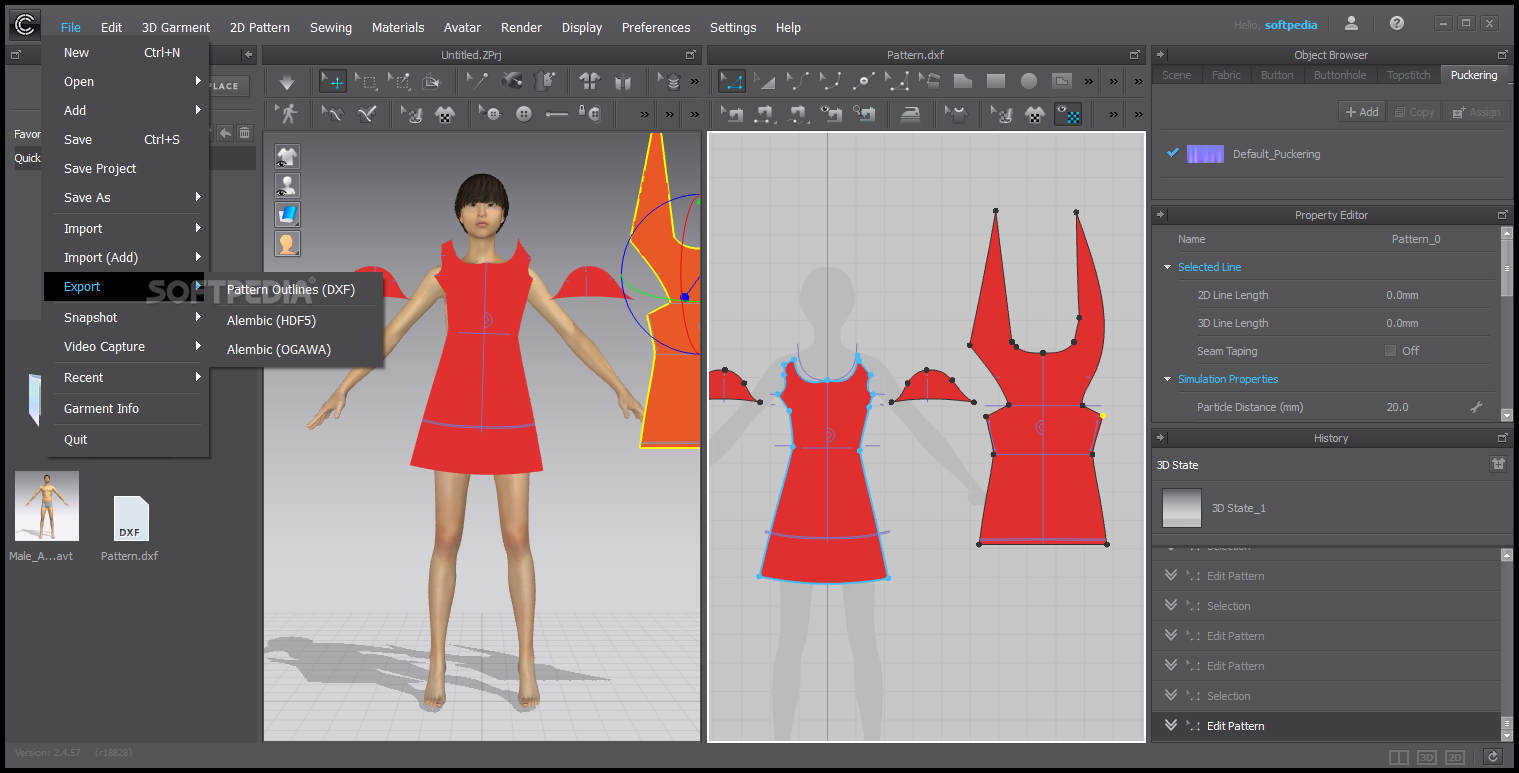Viewport: 1519px width, 773px height.
Task: Open the Recent files submenu
Action: click(x=125, y=377)
